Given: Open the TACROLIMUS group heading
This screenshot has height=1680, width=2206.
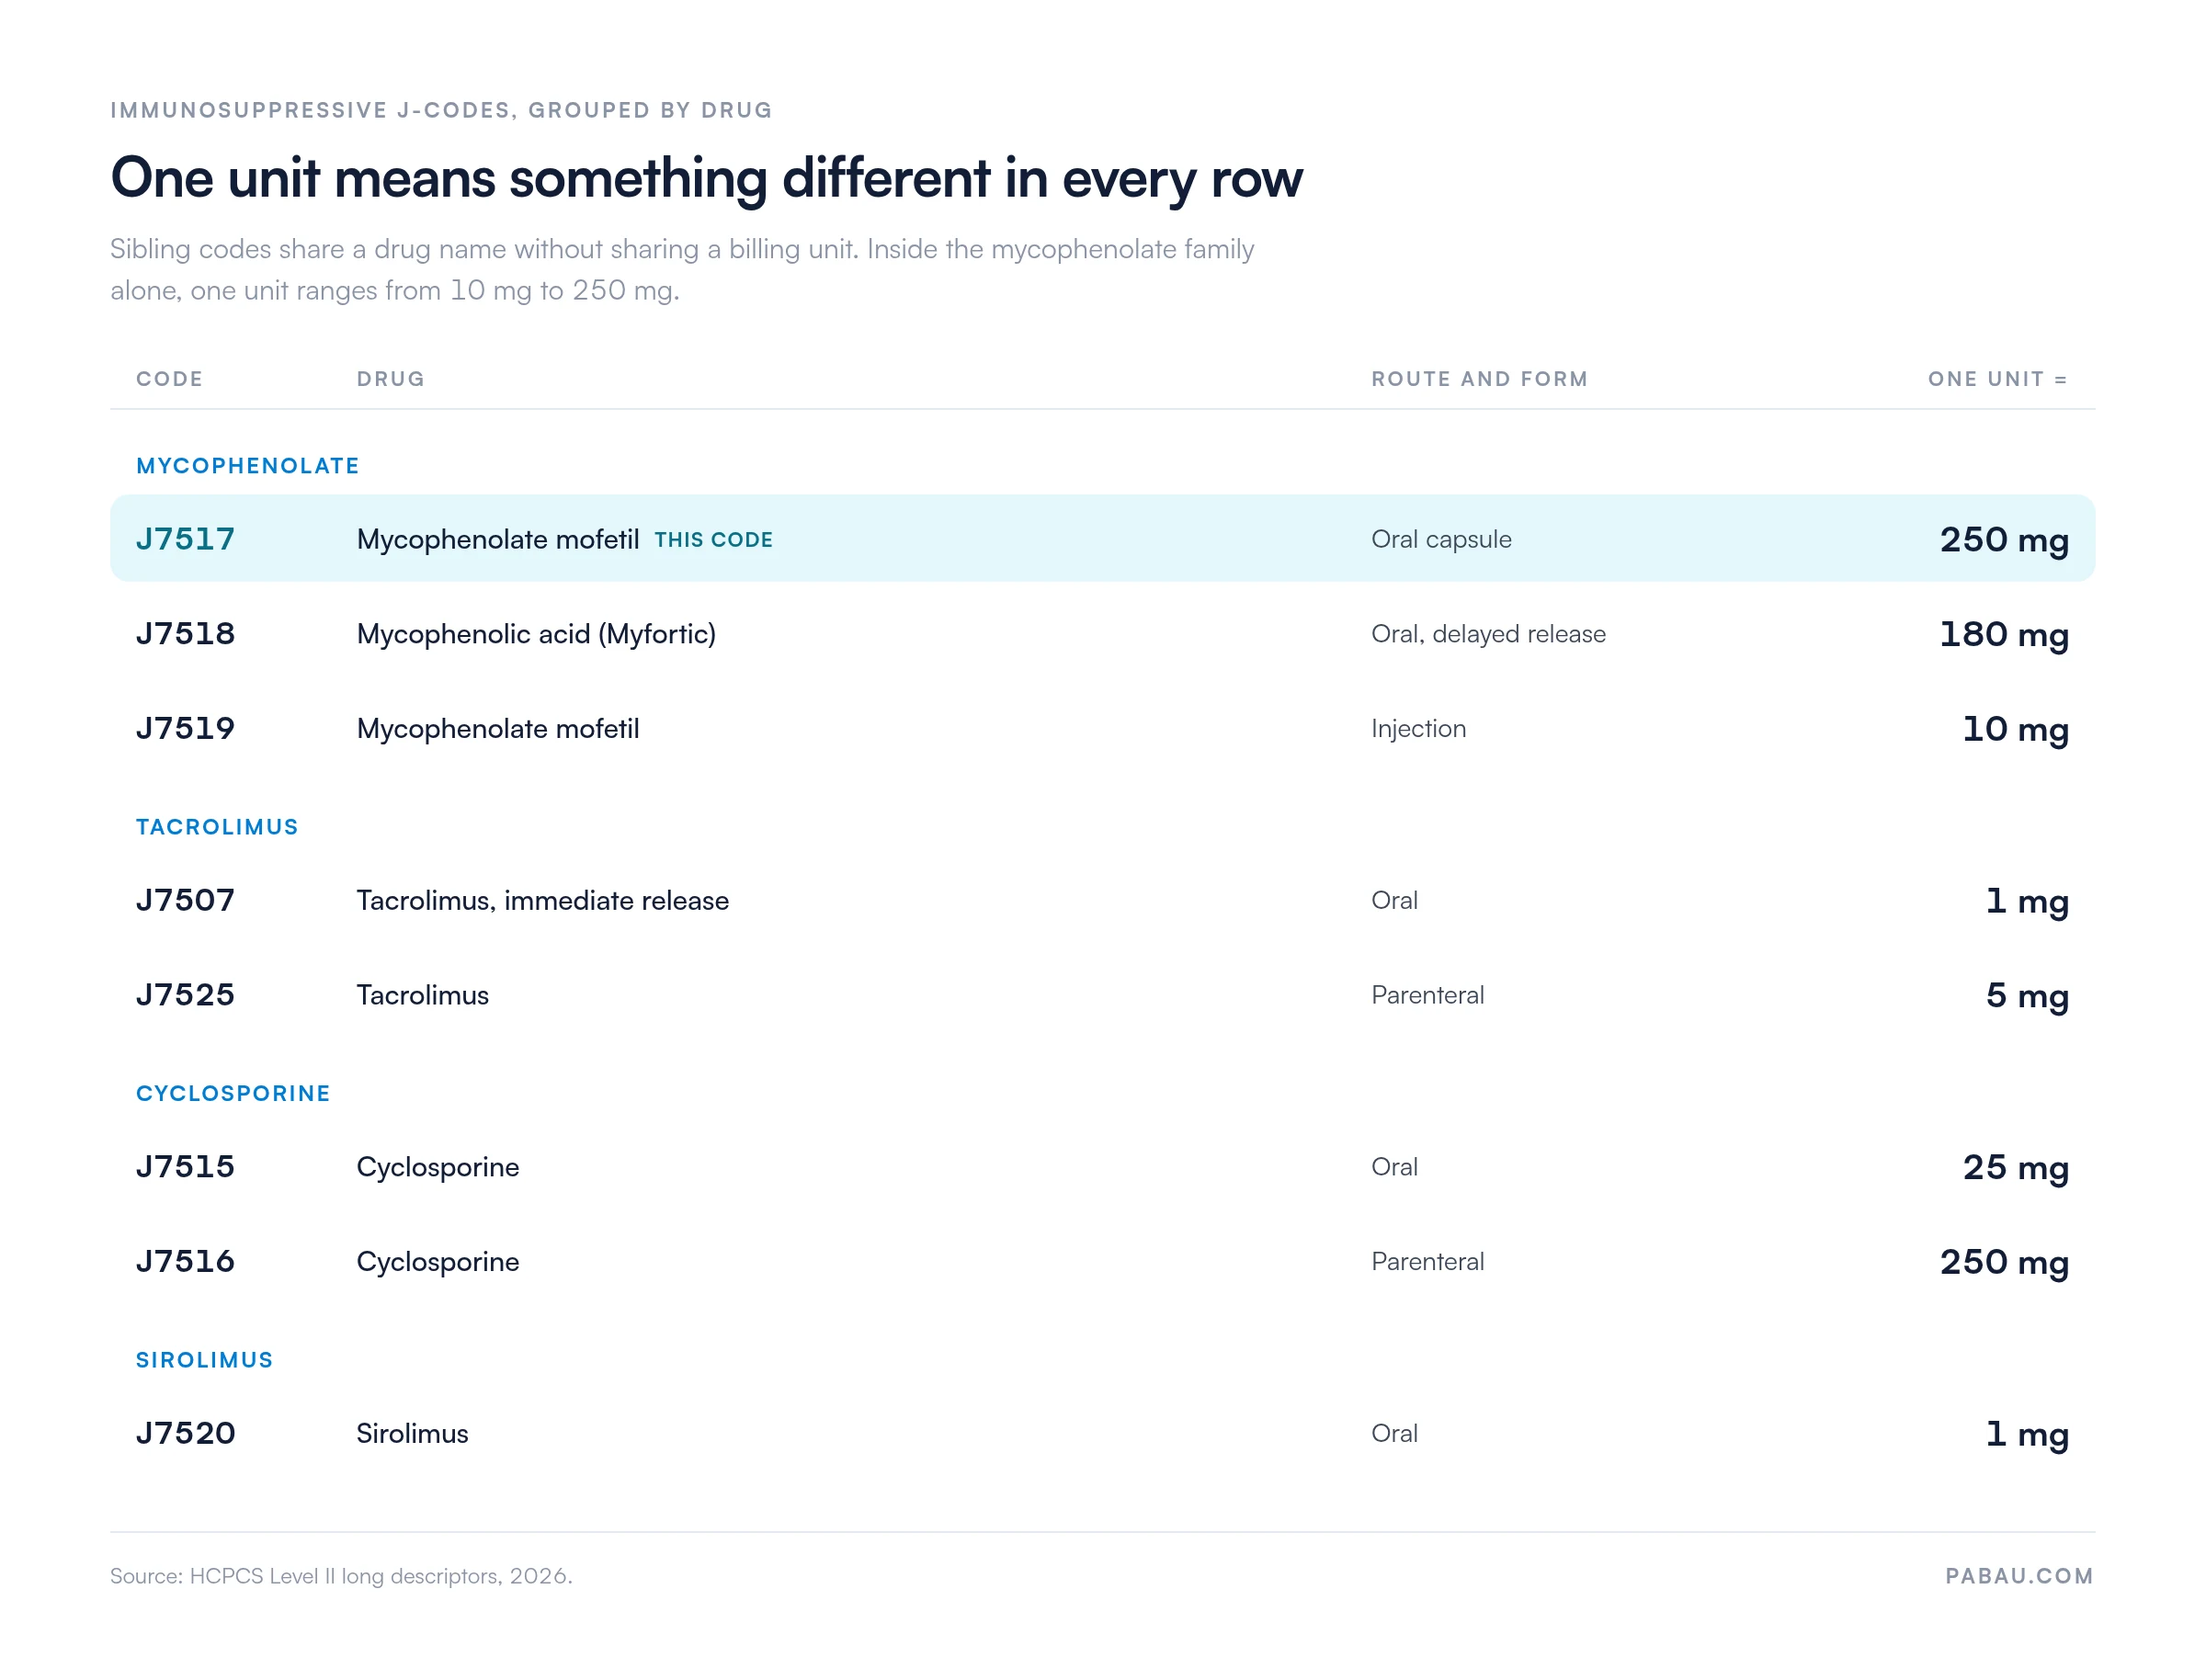Looking at the screenshot, I should (x=217, y=827).
